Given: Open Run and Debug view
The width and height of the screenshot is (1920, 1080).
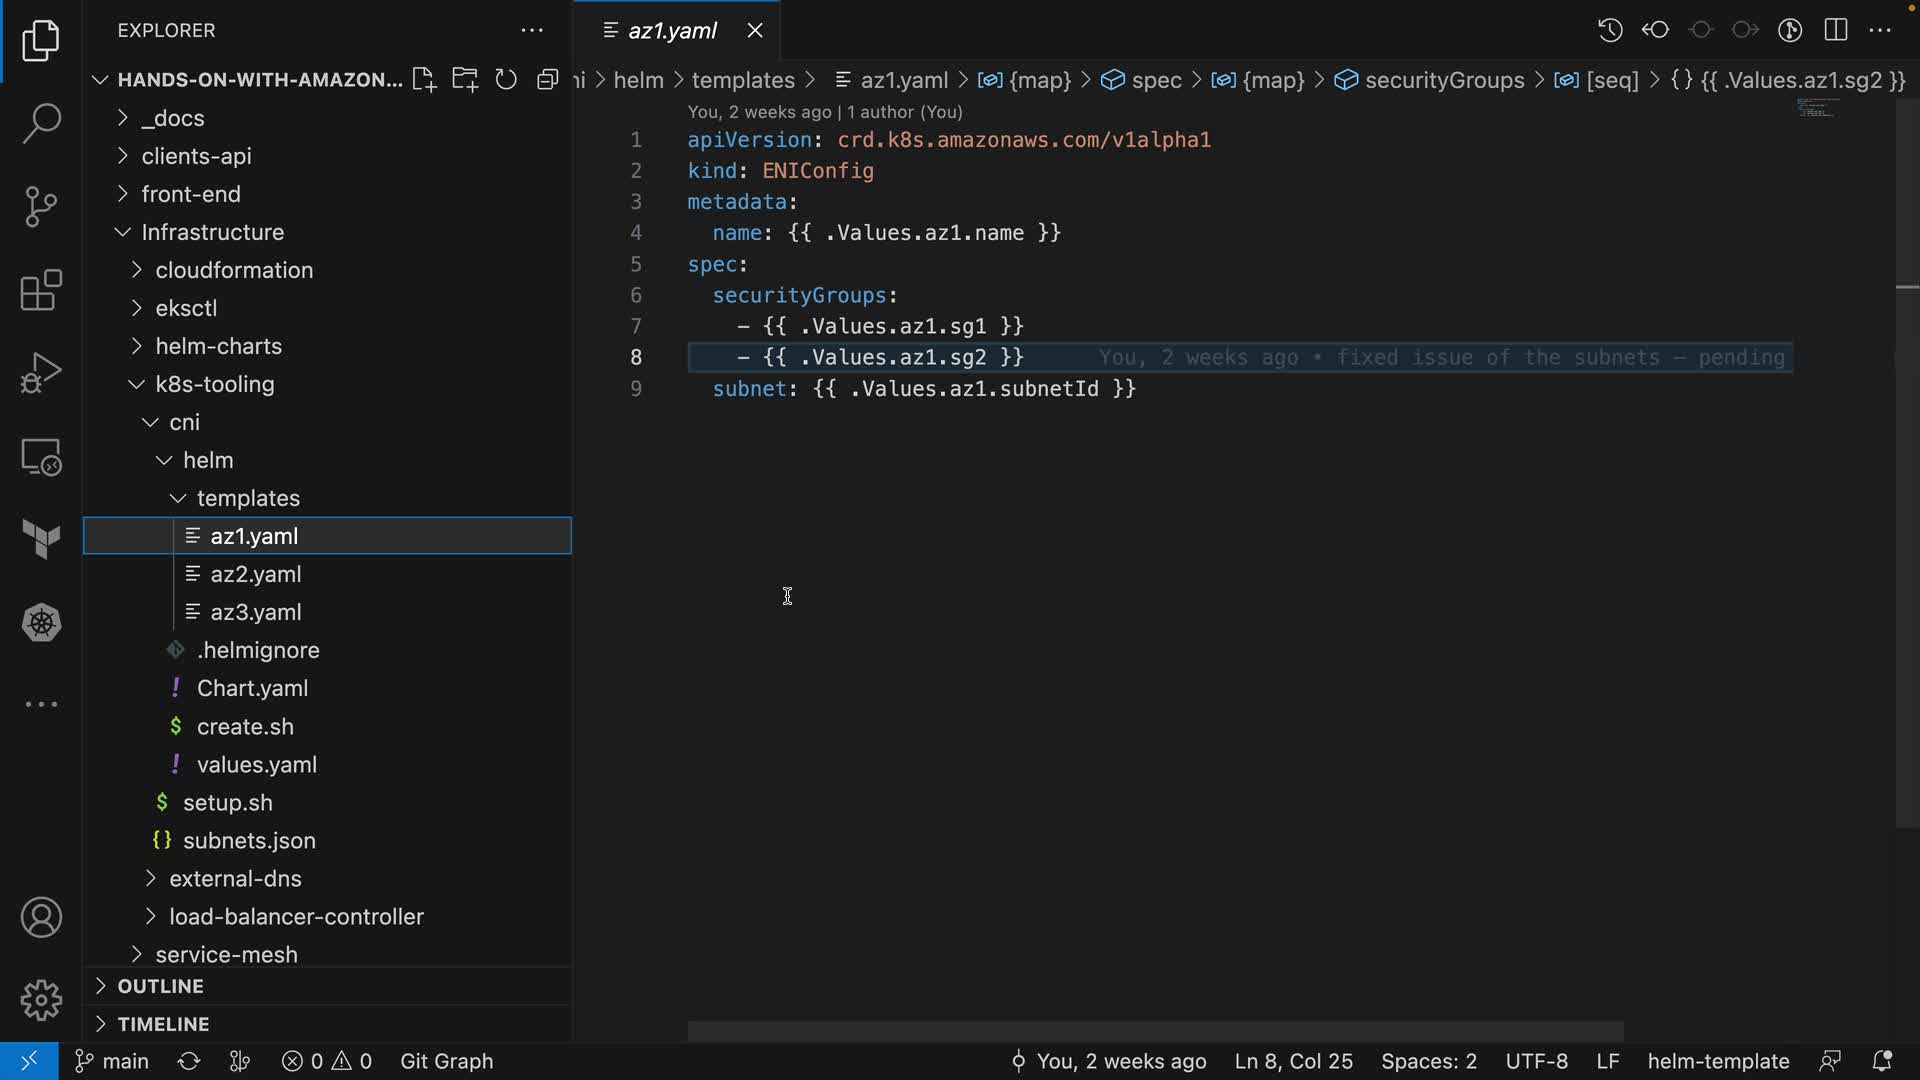Looking at the screenshot, I should coord(41,374).
